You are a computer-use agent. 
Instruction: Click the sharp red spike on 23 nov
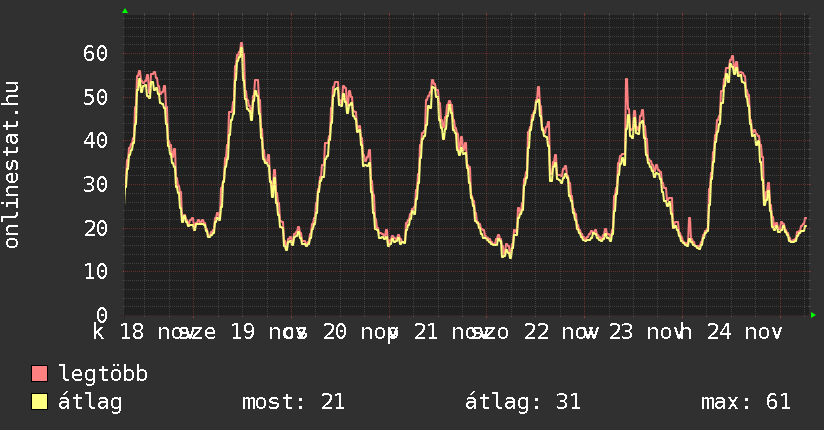(626, 80)
